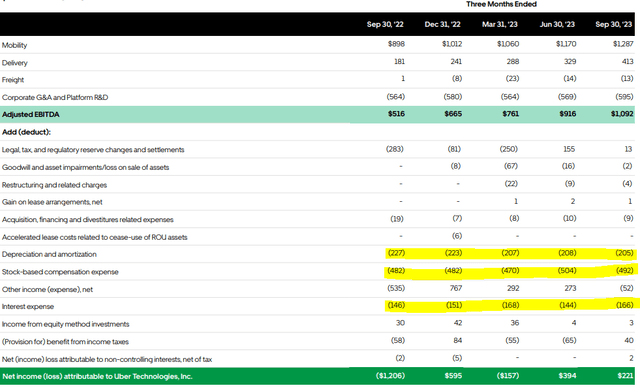The height and width of the screenshot is (388, 640).
Task: Select the Dec 31, '22 column header
Action: pyautogui.click(x=442, y=24)
